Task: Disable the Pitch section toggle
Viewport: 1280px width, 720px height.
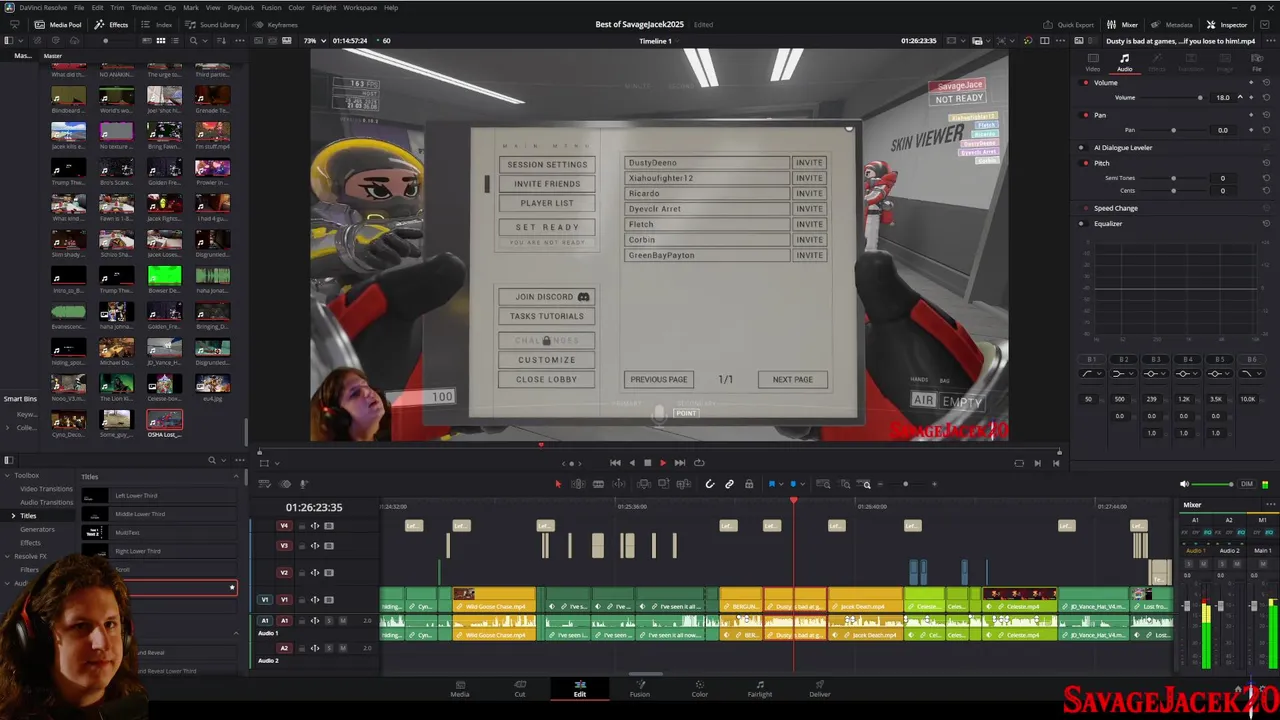Action: click(x=1086, y=163)
